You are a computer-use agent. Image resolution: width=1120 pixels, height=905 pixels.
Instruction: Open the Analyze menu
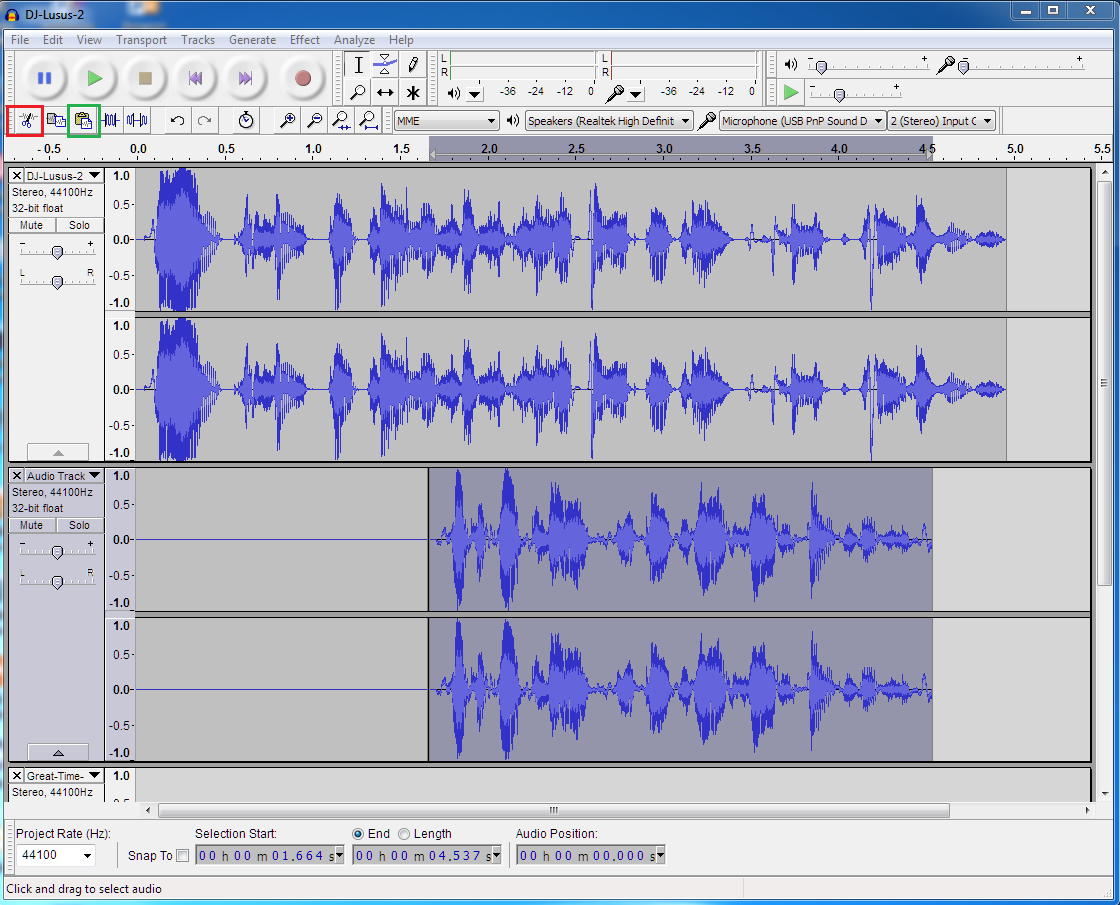point(355,40)
